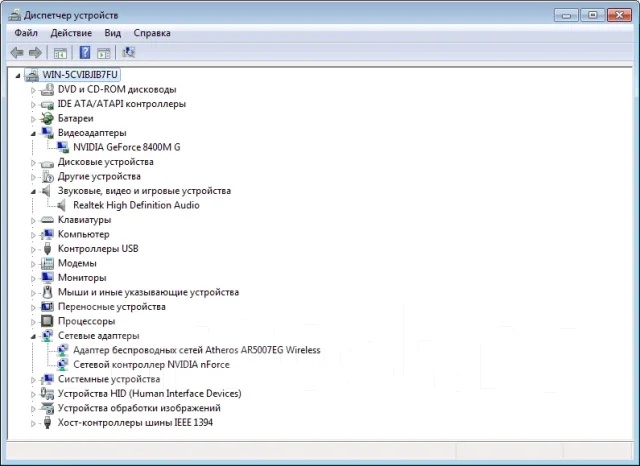This screenshot has width=640, height=466.
Task: Collapse the Звуковые, видео и игровые устройства node
Action: coord(33,191)
